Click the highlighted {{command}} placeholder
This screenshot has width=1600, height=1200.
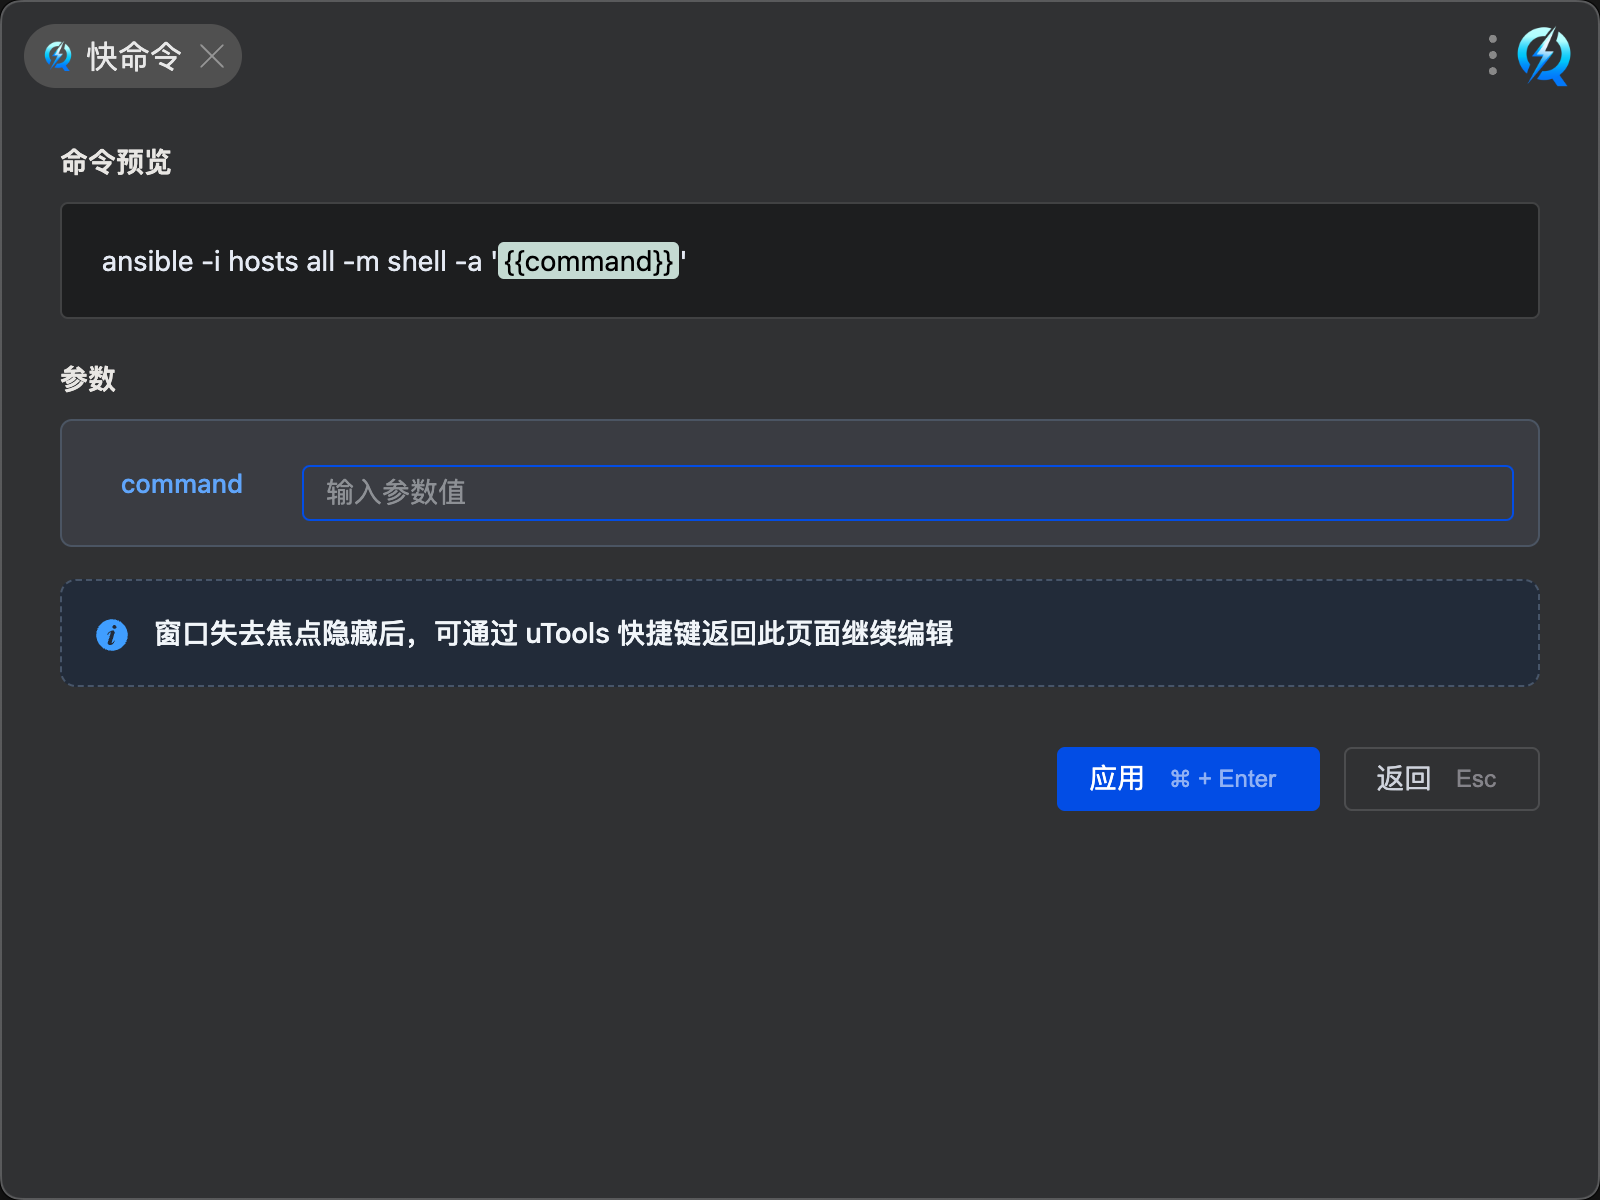coord(588,261)
